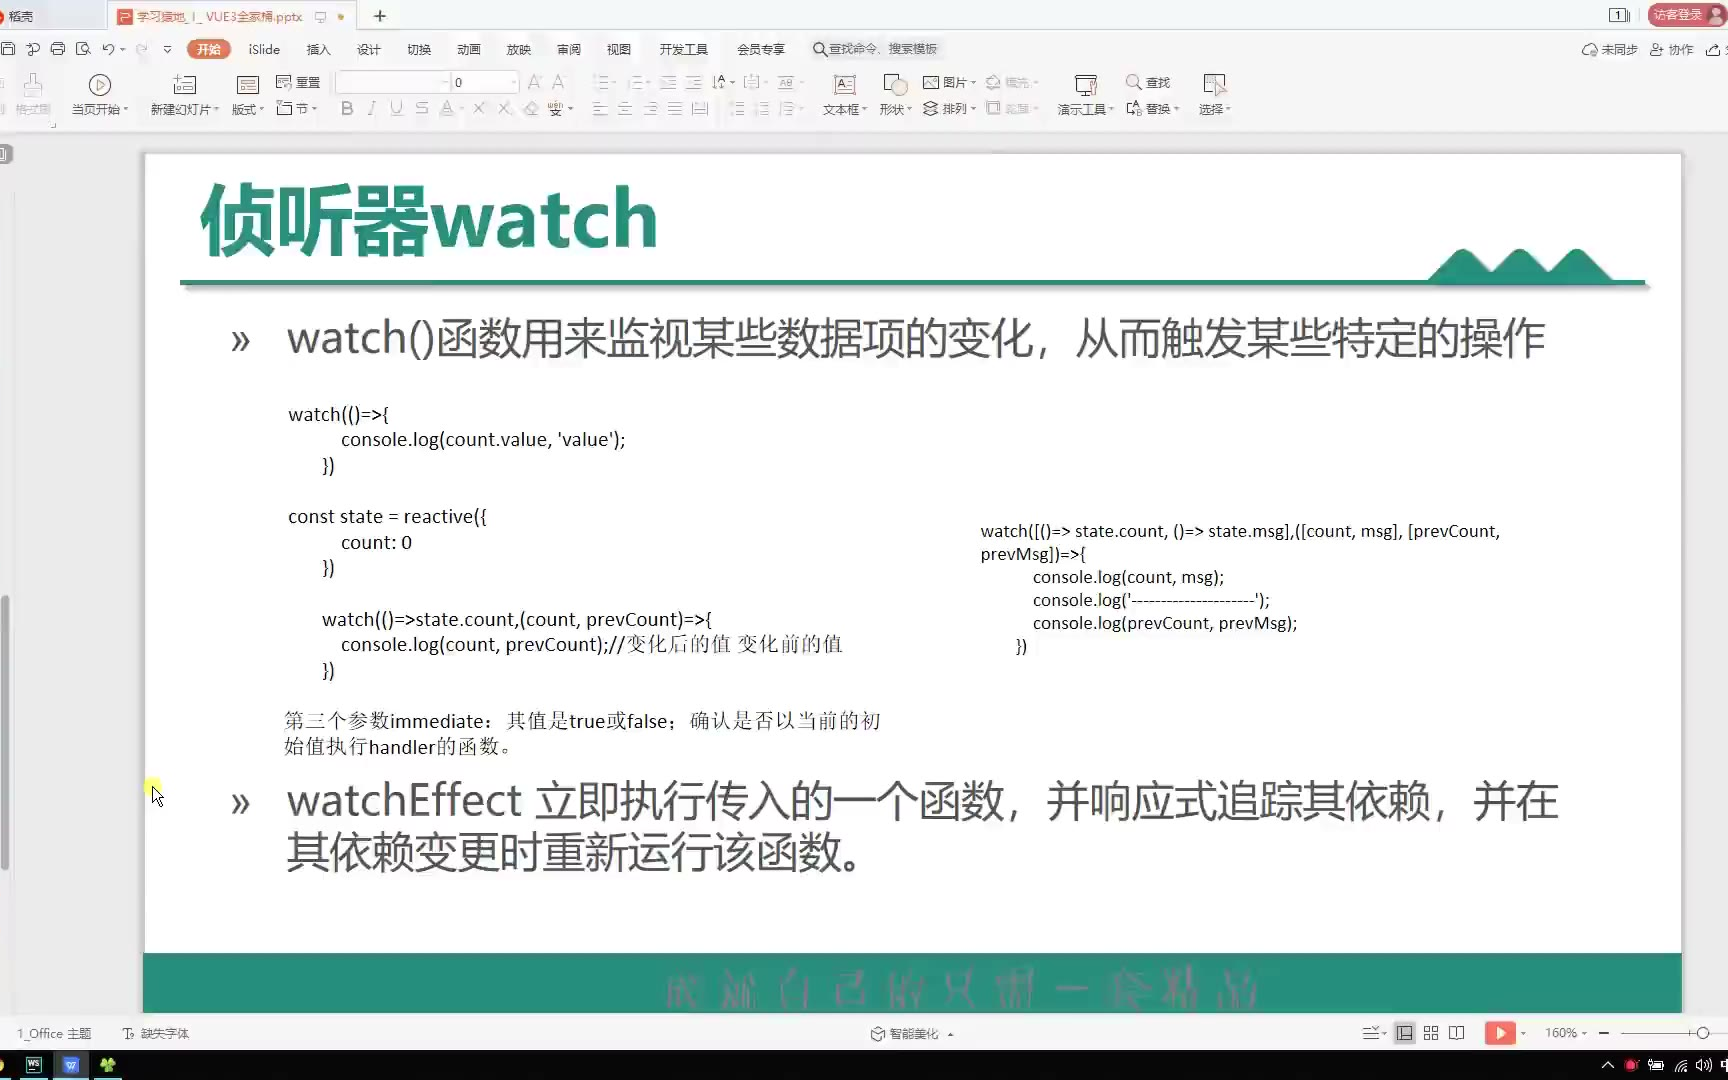Image resolution: width=1728 pixels, height=1080 pixels.
Task: Click the 协作 collaborate button
Action: [x=1671, y=49]
